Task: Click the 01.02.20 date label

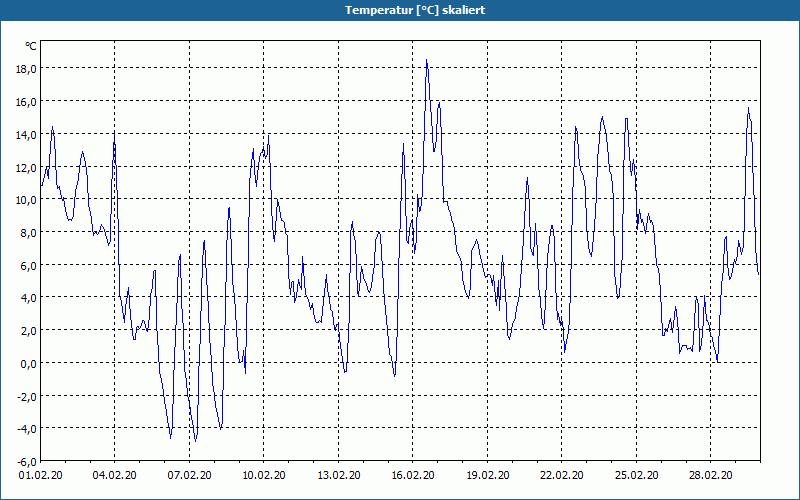Action: (41, 476)
